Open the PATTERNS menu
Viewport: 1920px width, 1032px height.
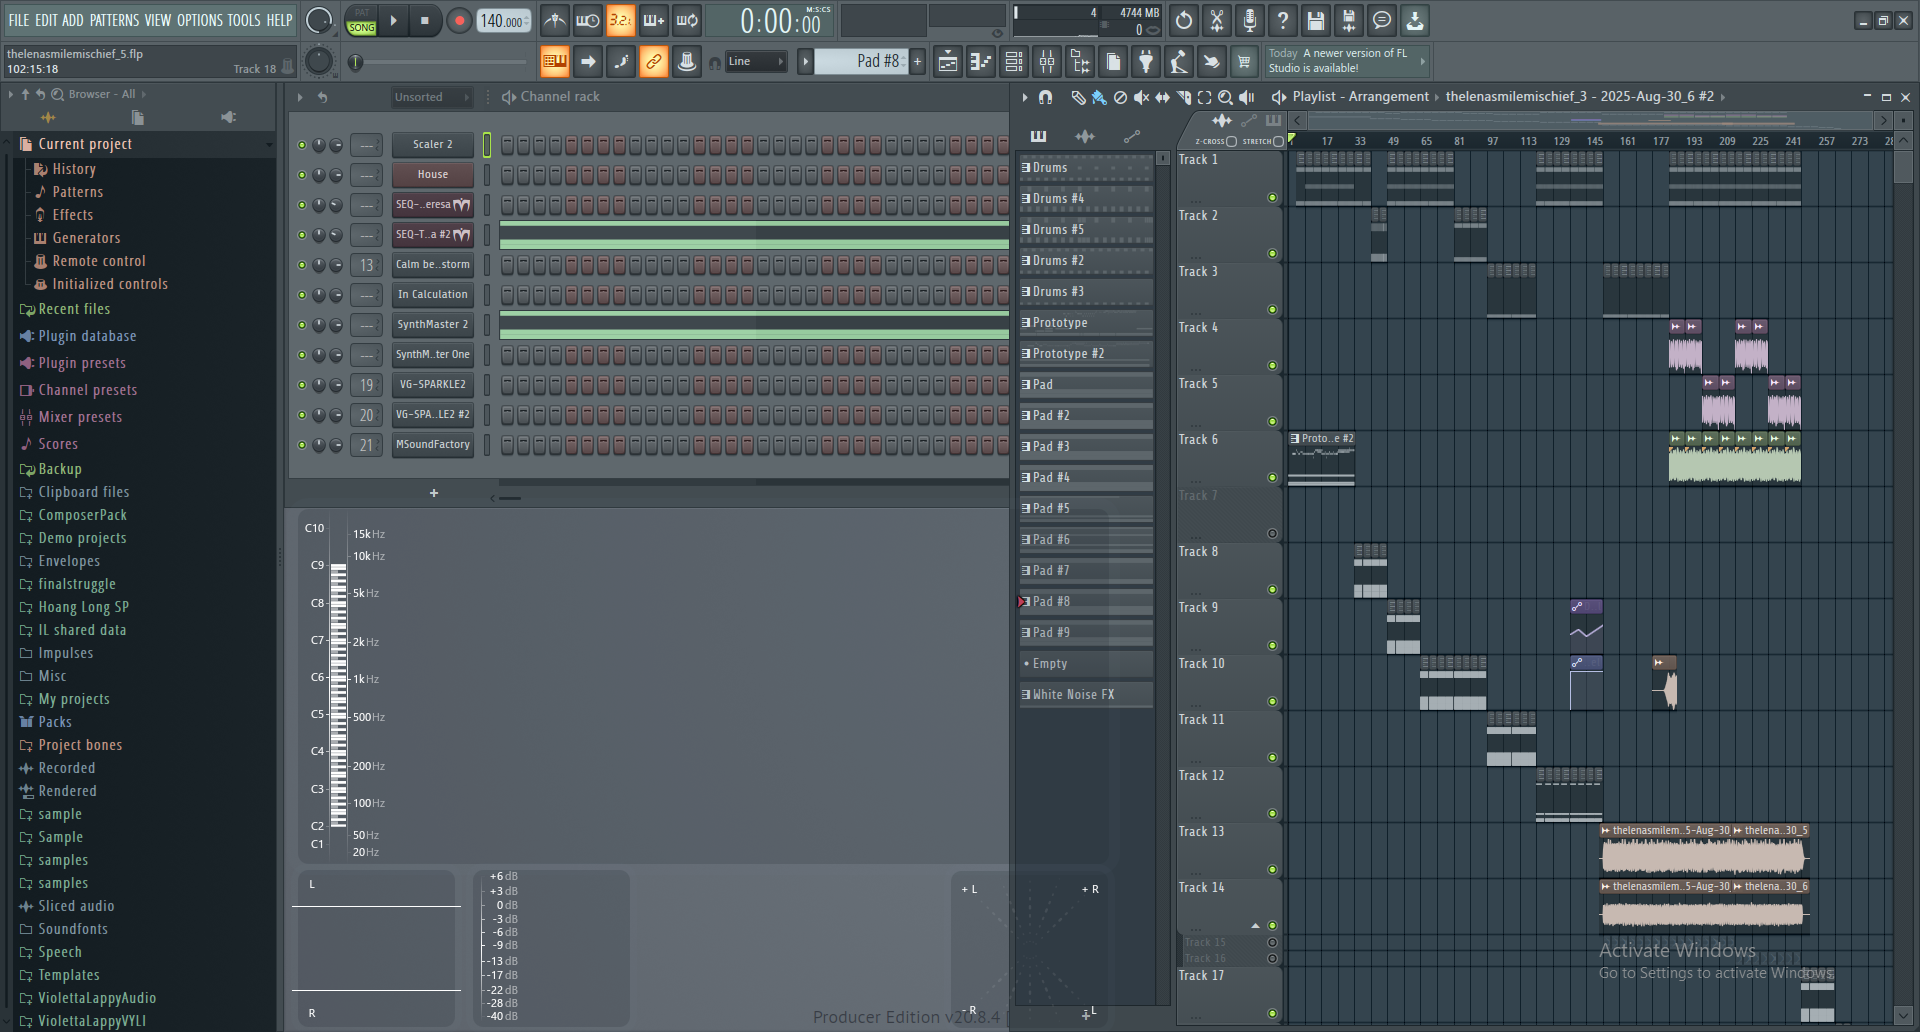coord(114,20)
